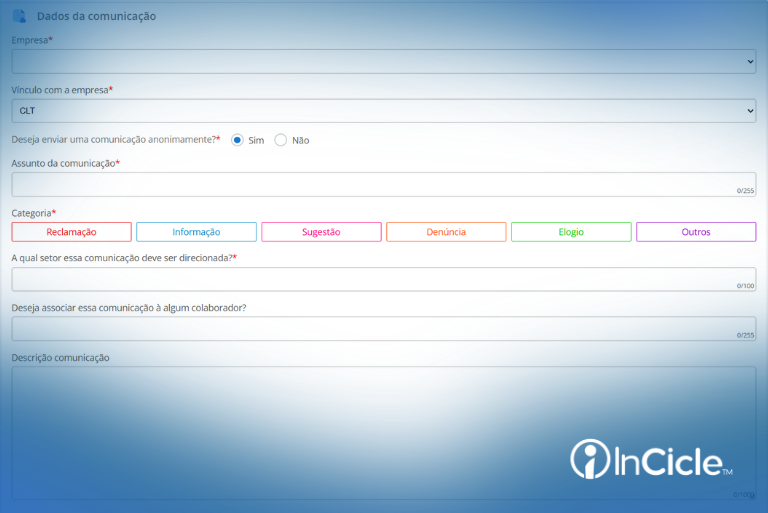Click the Categoria field label
Viewport: 768px width, 513px height.
[x=31, y=213]
